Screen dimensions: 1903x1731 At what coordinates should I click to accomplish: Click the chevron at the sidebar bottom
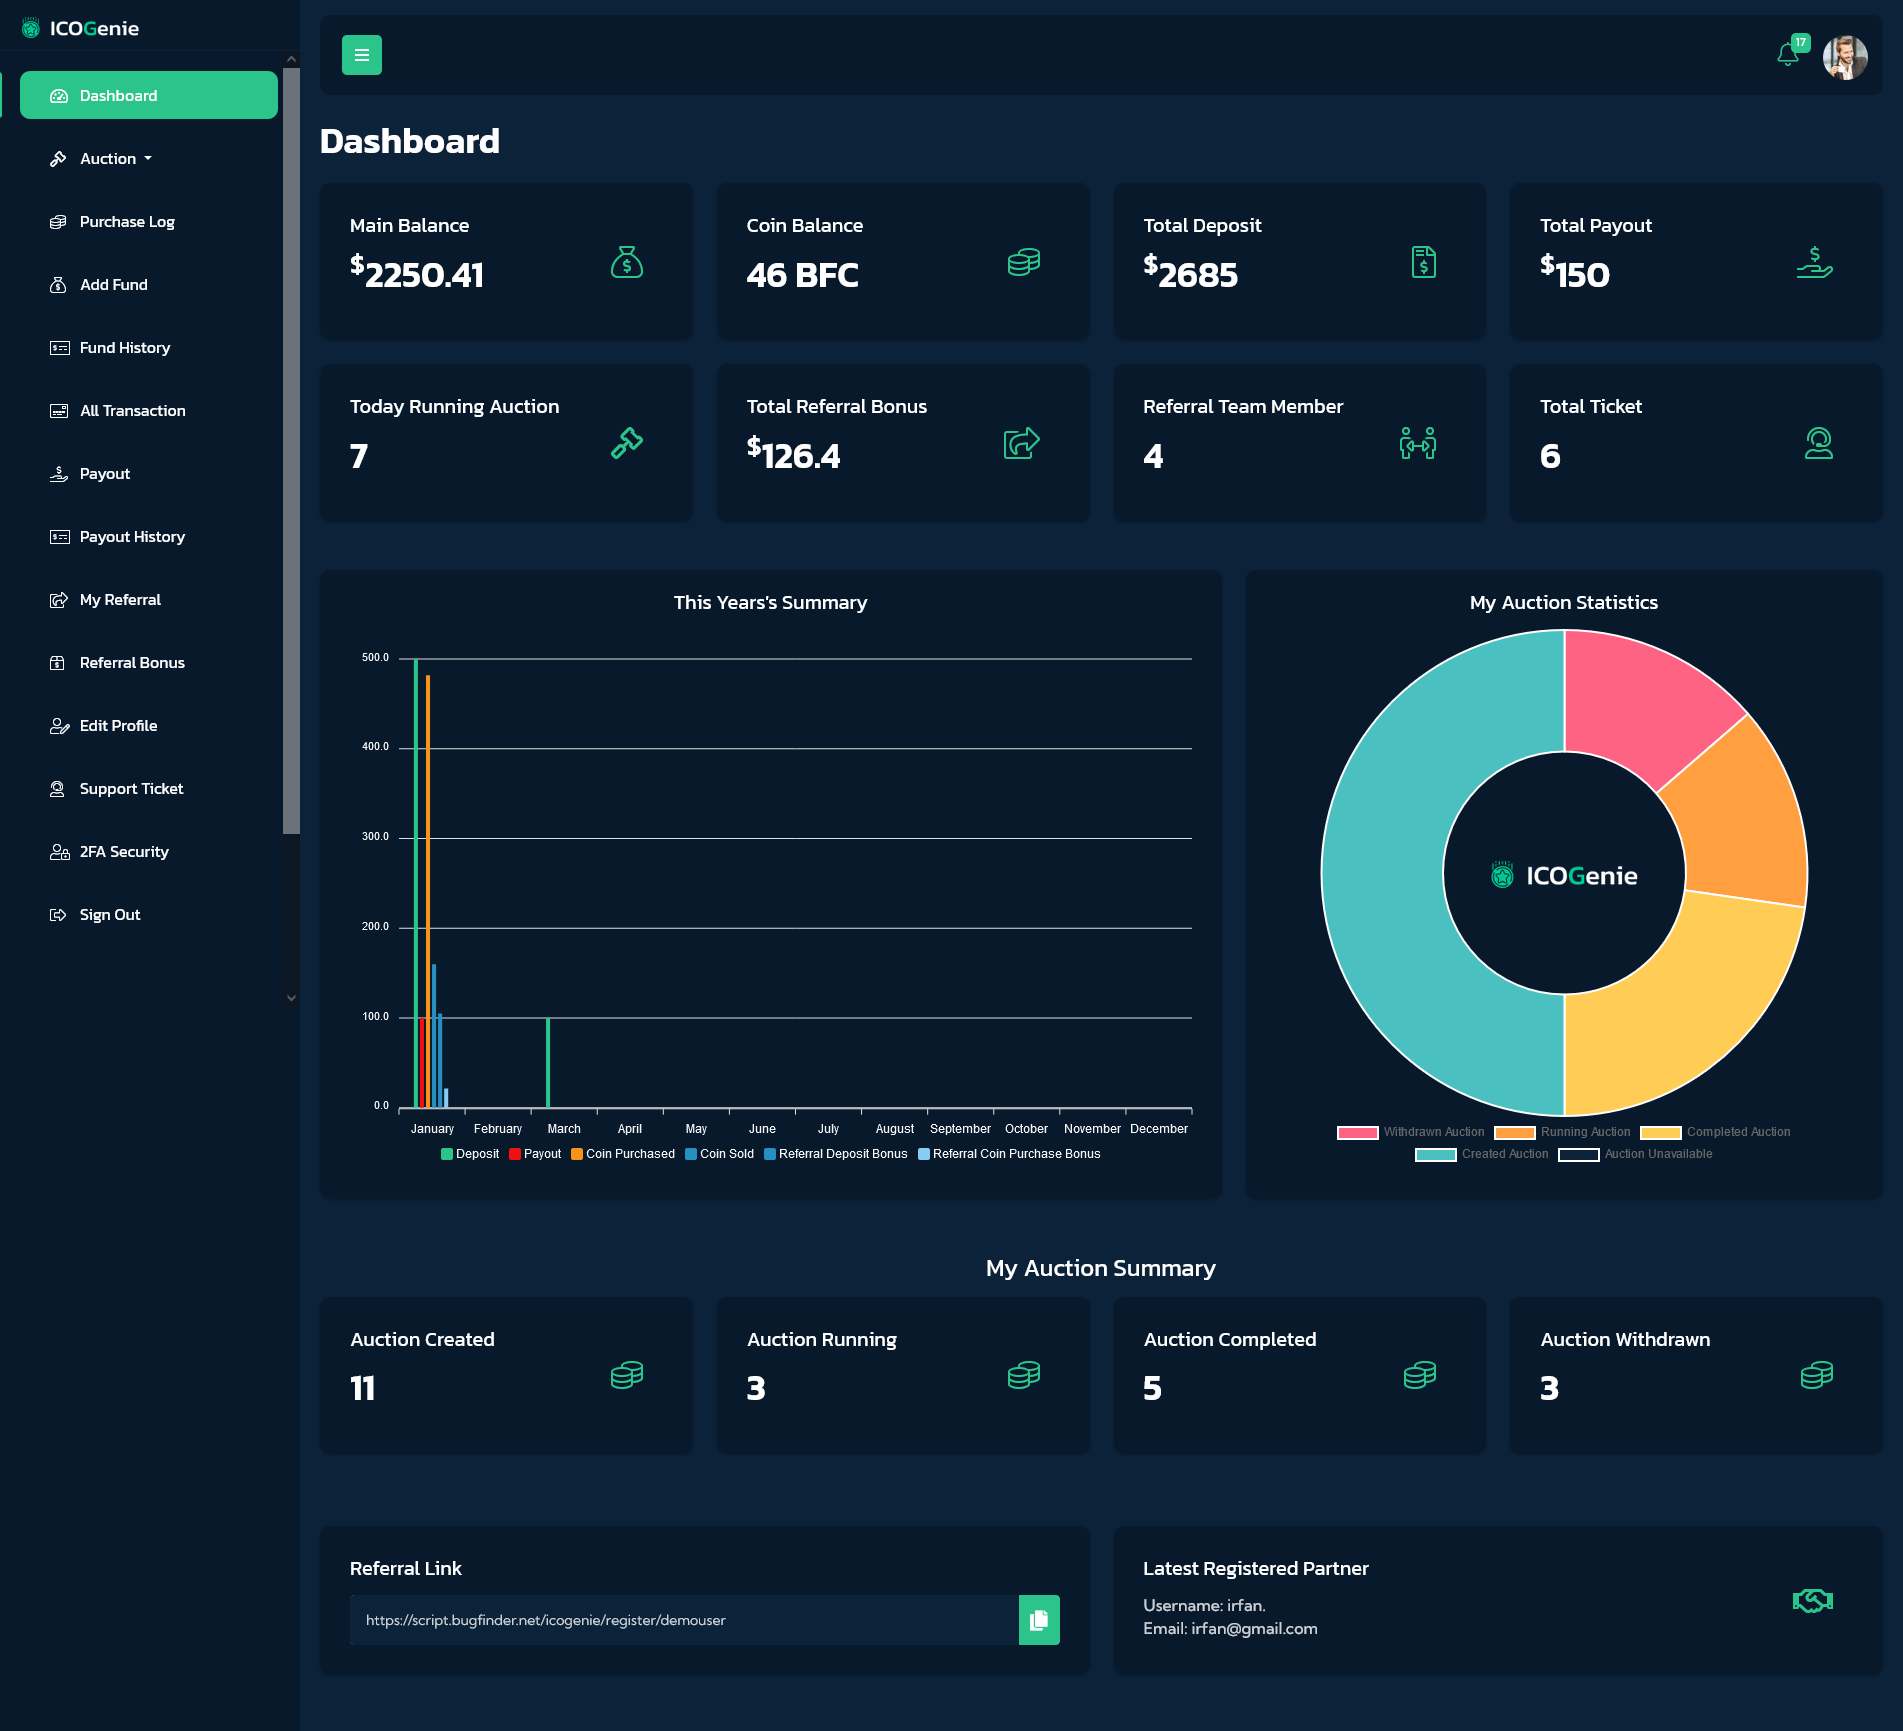click(291, 997)
